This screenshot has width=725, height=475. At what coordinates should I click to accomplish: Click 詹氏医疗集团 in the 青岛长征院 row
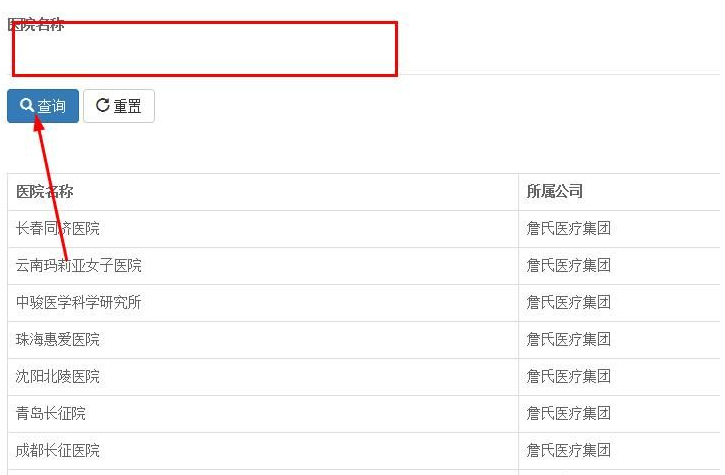click(568, 413)
